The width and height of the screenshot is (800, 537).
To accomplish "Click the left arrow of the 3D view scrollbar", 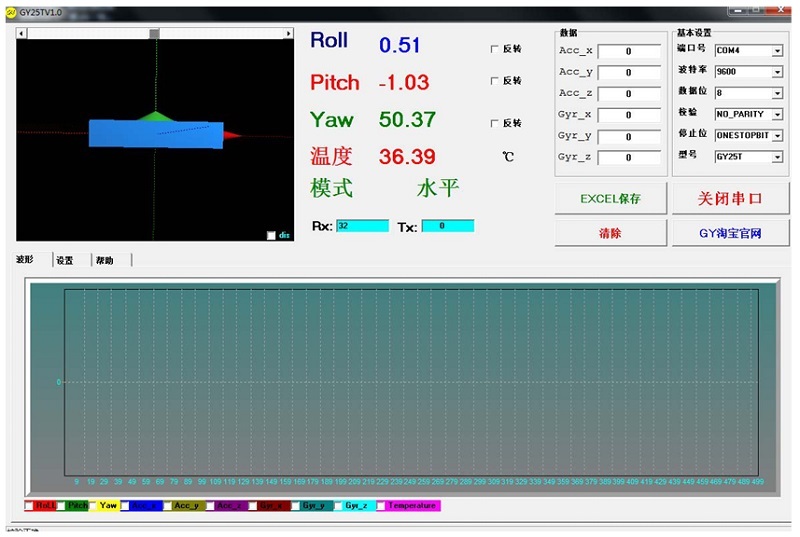I will click(x=22, y=33).
